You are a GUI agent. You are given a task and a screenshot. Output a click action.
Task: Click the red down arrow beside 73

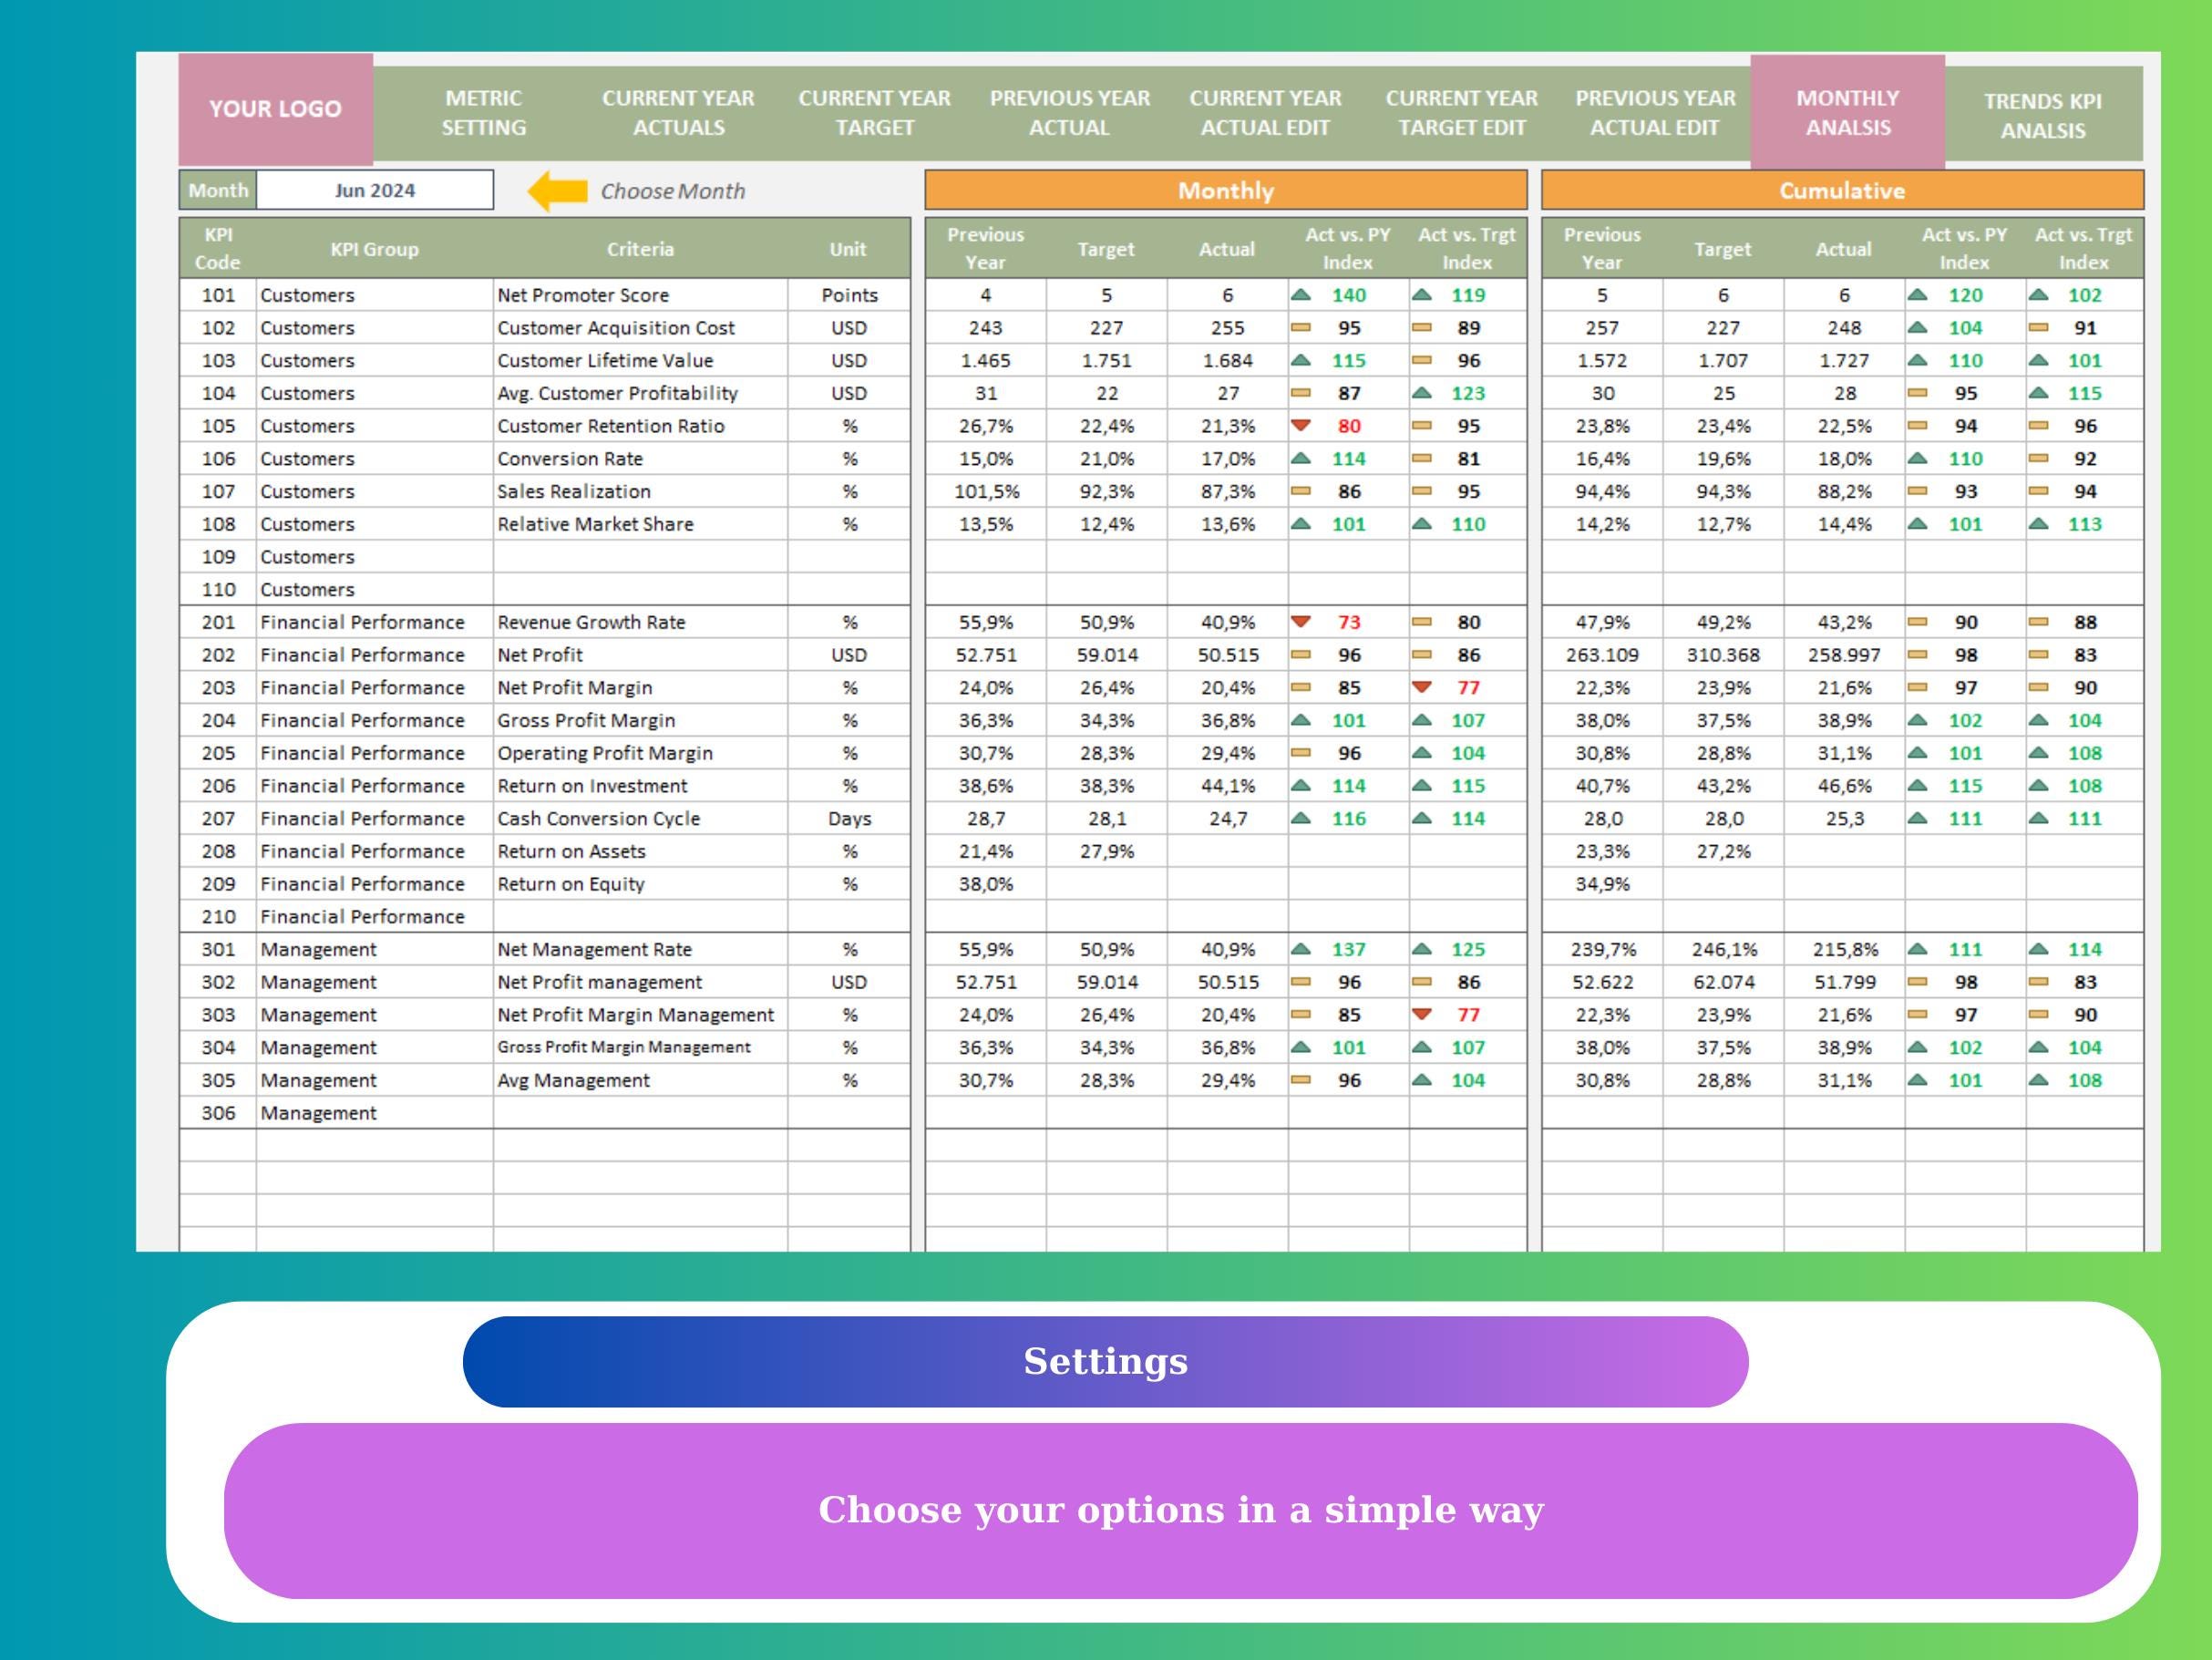coord(1301,621)
